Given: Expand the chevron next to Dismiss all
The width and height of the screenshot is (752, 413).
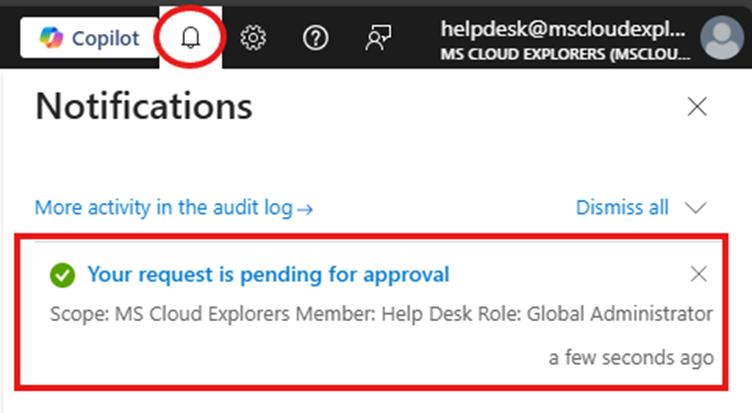Looking at the screenshot, I should point(696,208).
